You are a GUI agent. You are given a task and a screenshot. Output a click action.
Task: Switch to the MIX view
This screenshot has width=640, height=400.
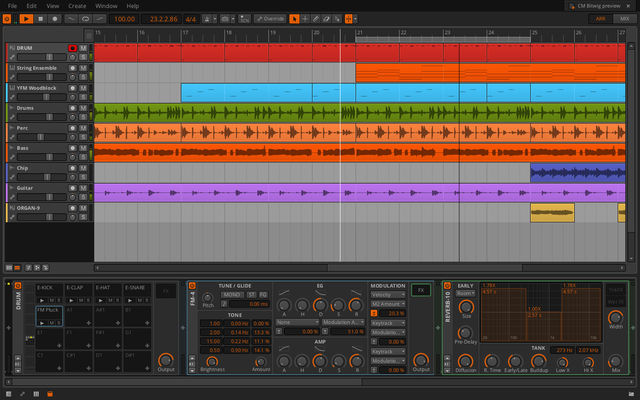click(624, 19)
